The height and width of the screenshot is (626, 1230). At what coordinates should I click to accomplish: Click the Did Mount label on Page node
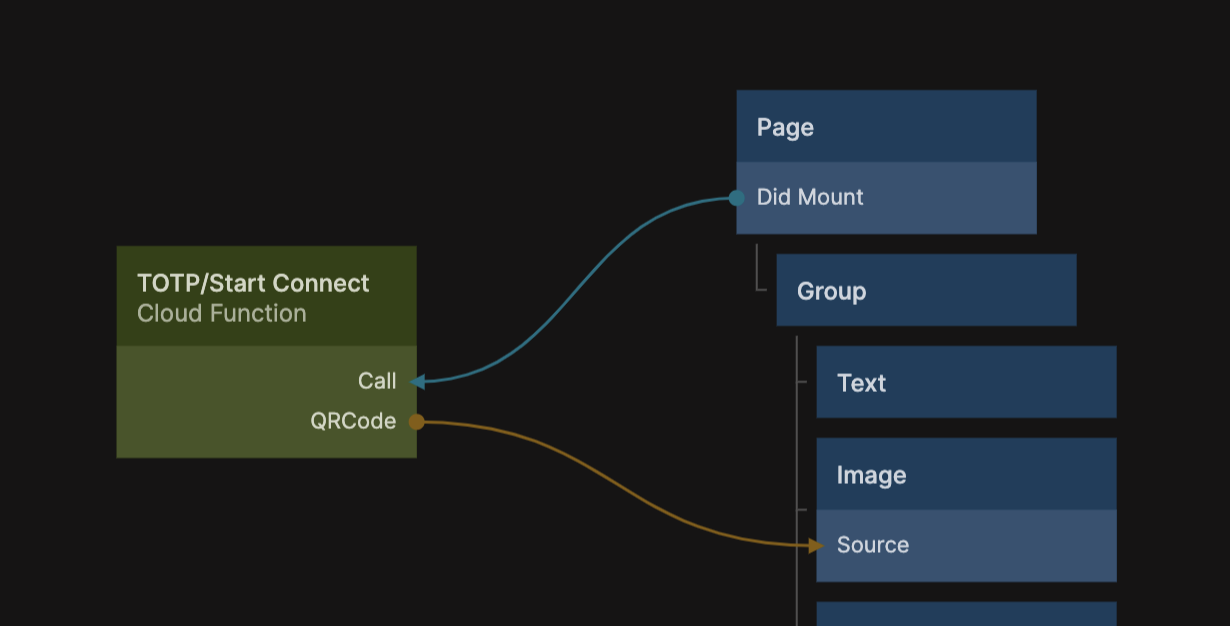(x=810, y=197)
